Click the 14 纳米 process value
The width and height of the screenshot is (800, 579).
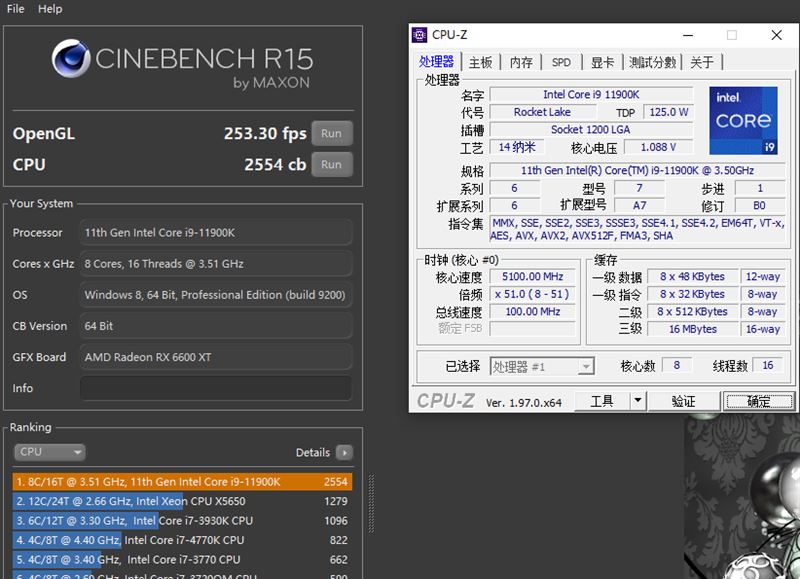coord(516,147)
